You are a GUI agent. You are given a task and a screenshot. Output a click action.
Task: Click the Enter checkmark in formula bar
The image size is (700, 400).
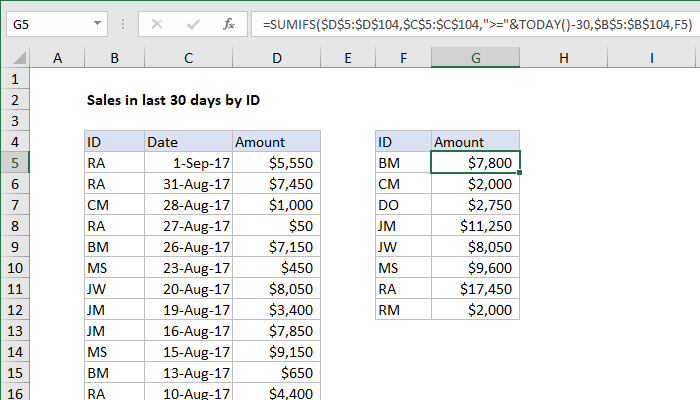[193, 21]
